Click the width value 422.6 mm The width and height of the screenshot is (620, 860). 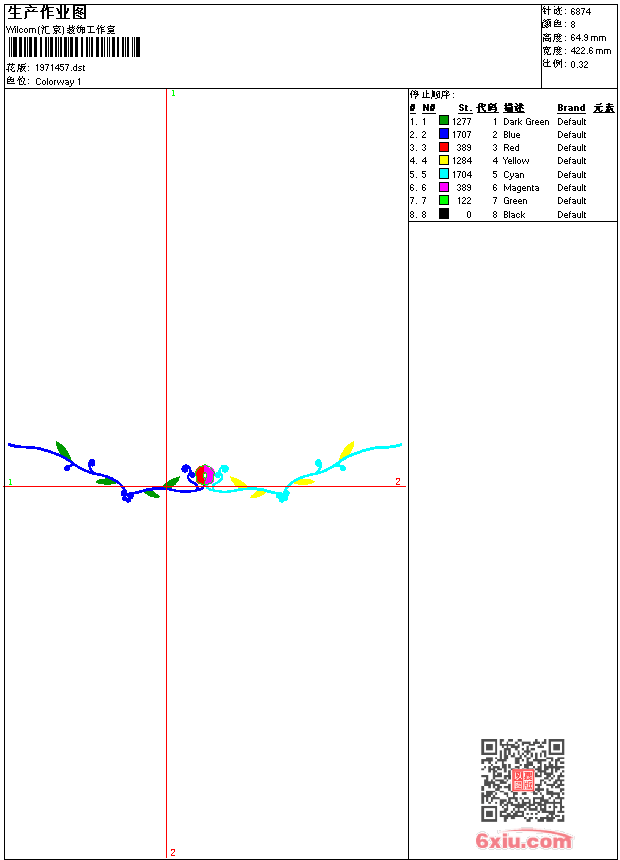590,51
